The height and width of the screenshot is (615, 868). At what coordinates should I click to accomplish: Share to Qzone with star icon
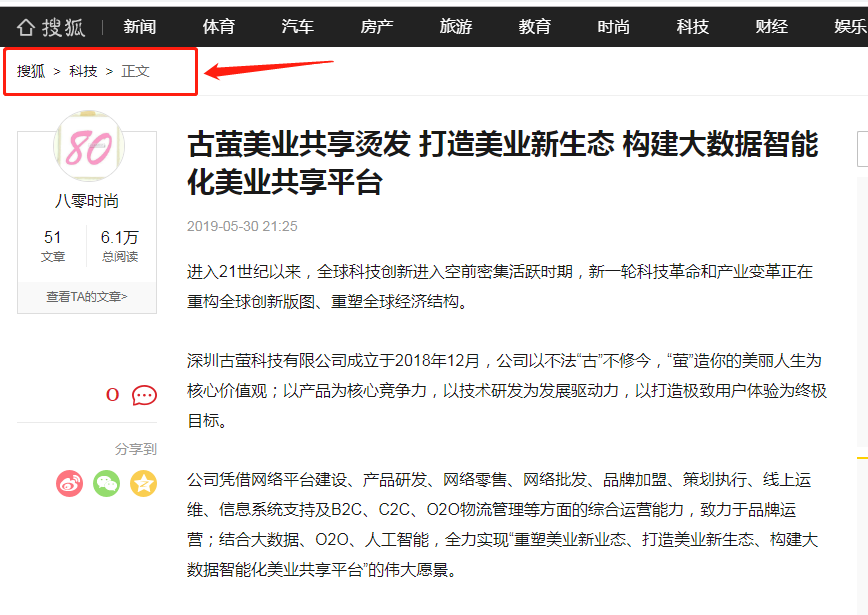click(x=144, y=484)
